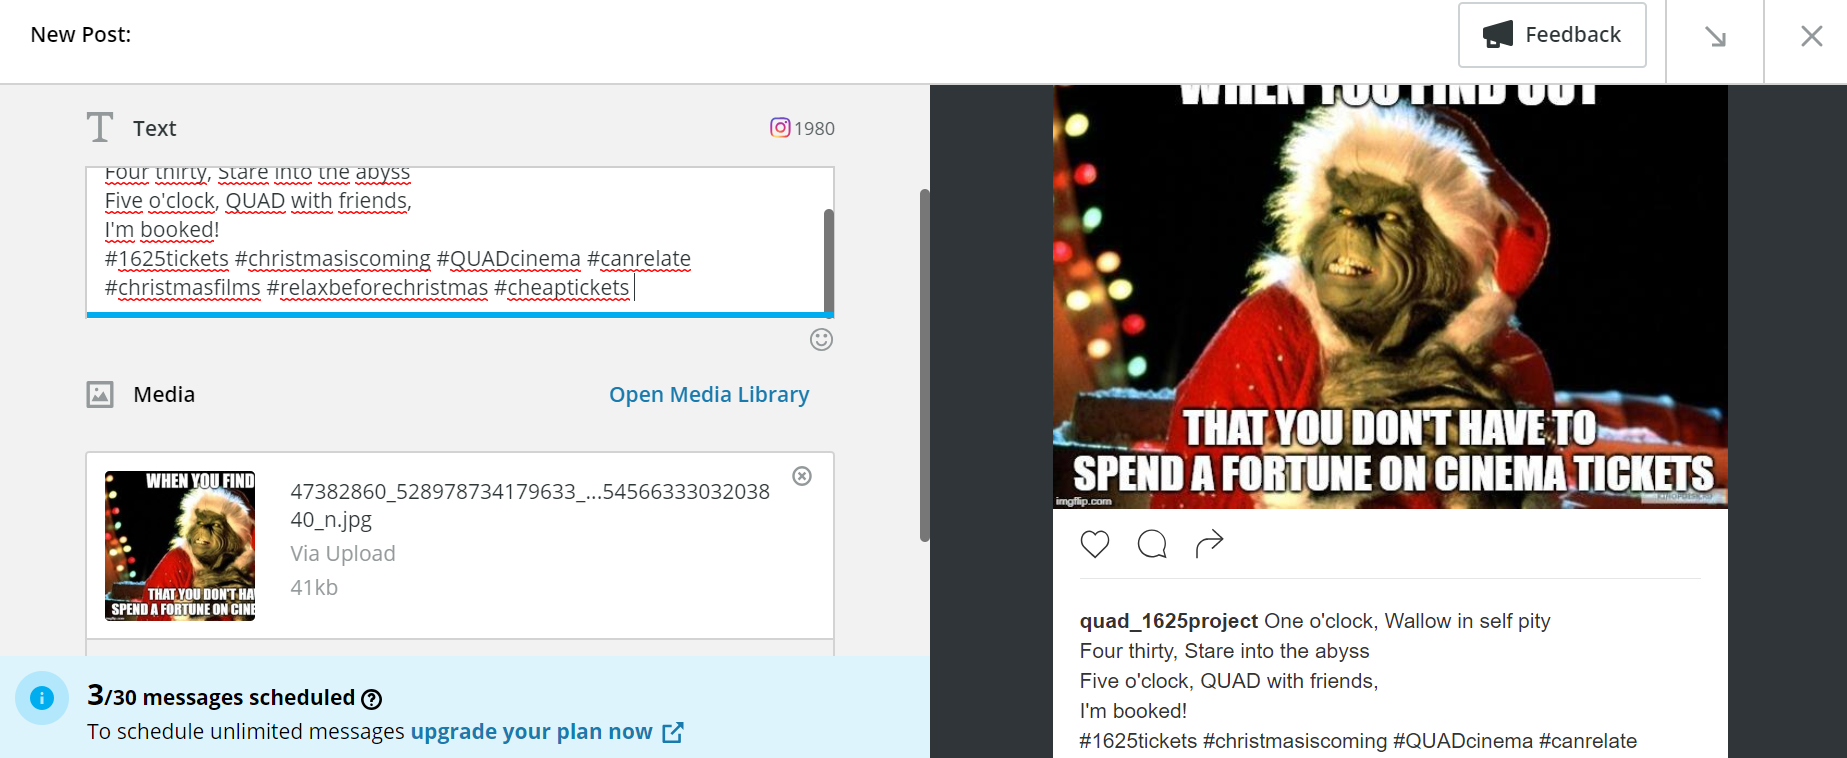The image size is (1847, 758).
Task: Click the composer panel scrollbar
Action: click(x=924, y=365)
